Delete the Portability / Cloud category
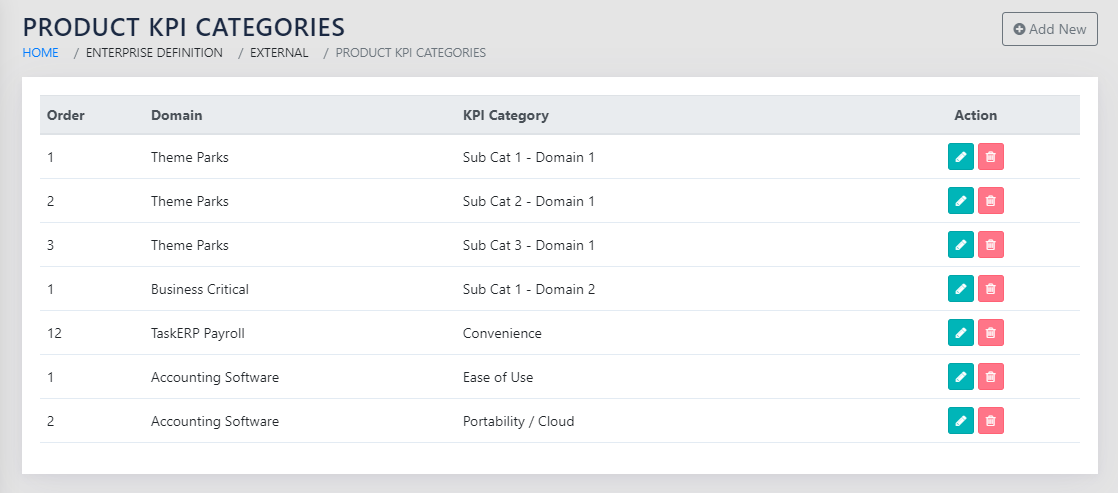The height and width of the screenshot is (493, 1118). (990, 421)
